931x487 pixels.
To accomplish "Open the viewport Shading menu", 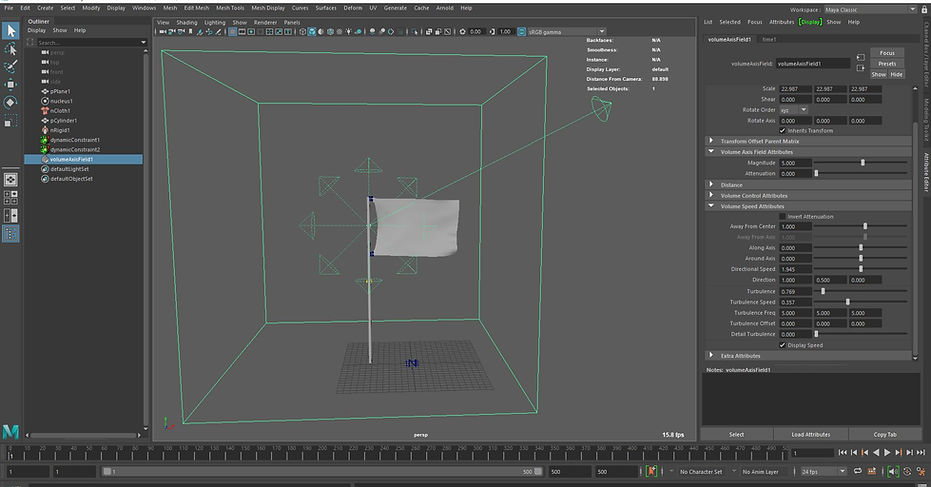I will click(x=186, y=22).
